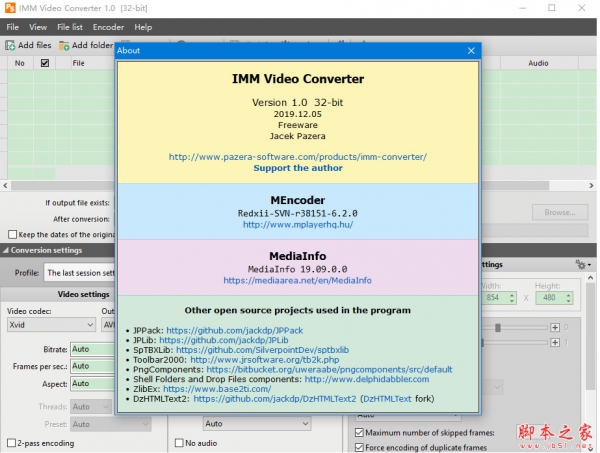
Task: Click the plus button beside lower slider
Action: pyautogui.click(x=555, y=342)
